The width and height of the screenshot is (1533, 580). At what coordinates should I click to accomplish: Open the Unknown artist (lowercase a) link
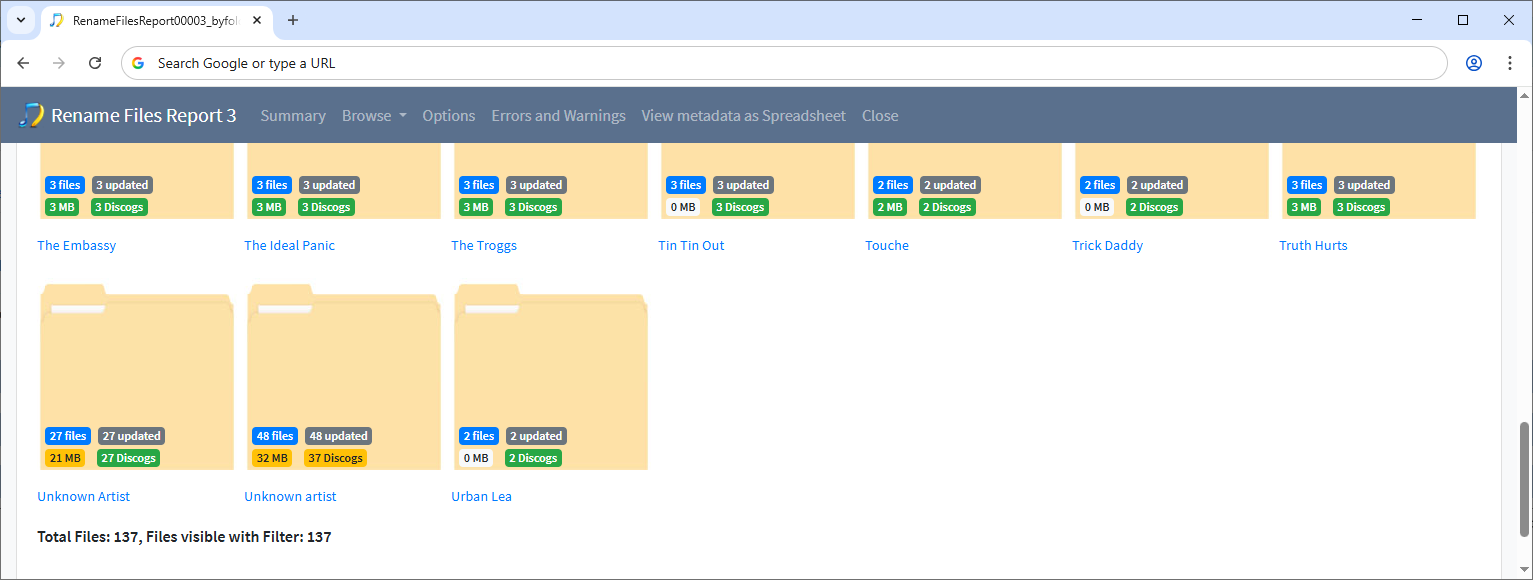coord(290,496)
